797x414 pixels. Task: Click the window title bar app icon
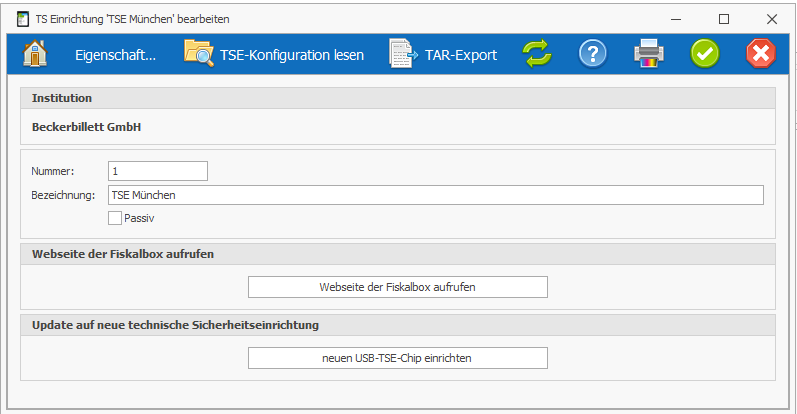pos(23,19)
